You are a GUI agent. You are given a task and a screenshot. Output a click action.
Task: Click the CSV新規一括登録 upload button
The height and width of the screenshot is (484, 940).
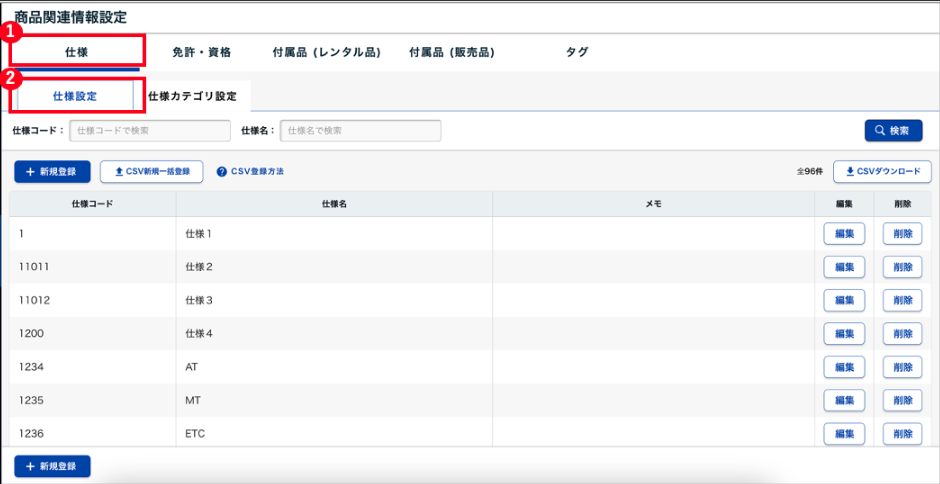[x=152, y=172]
